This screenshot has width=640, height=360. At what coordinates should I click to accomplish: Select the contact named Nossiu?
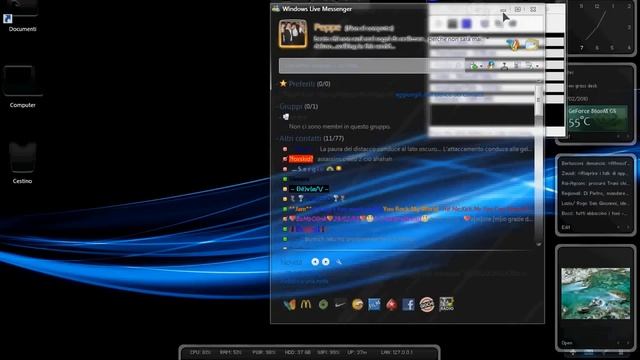[x=301, y=159]
